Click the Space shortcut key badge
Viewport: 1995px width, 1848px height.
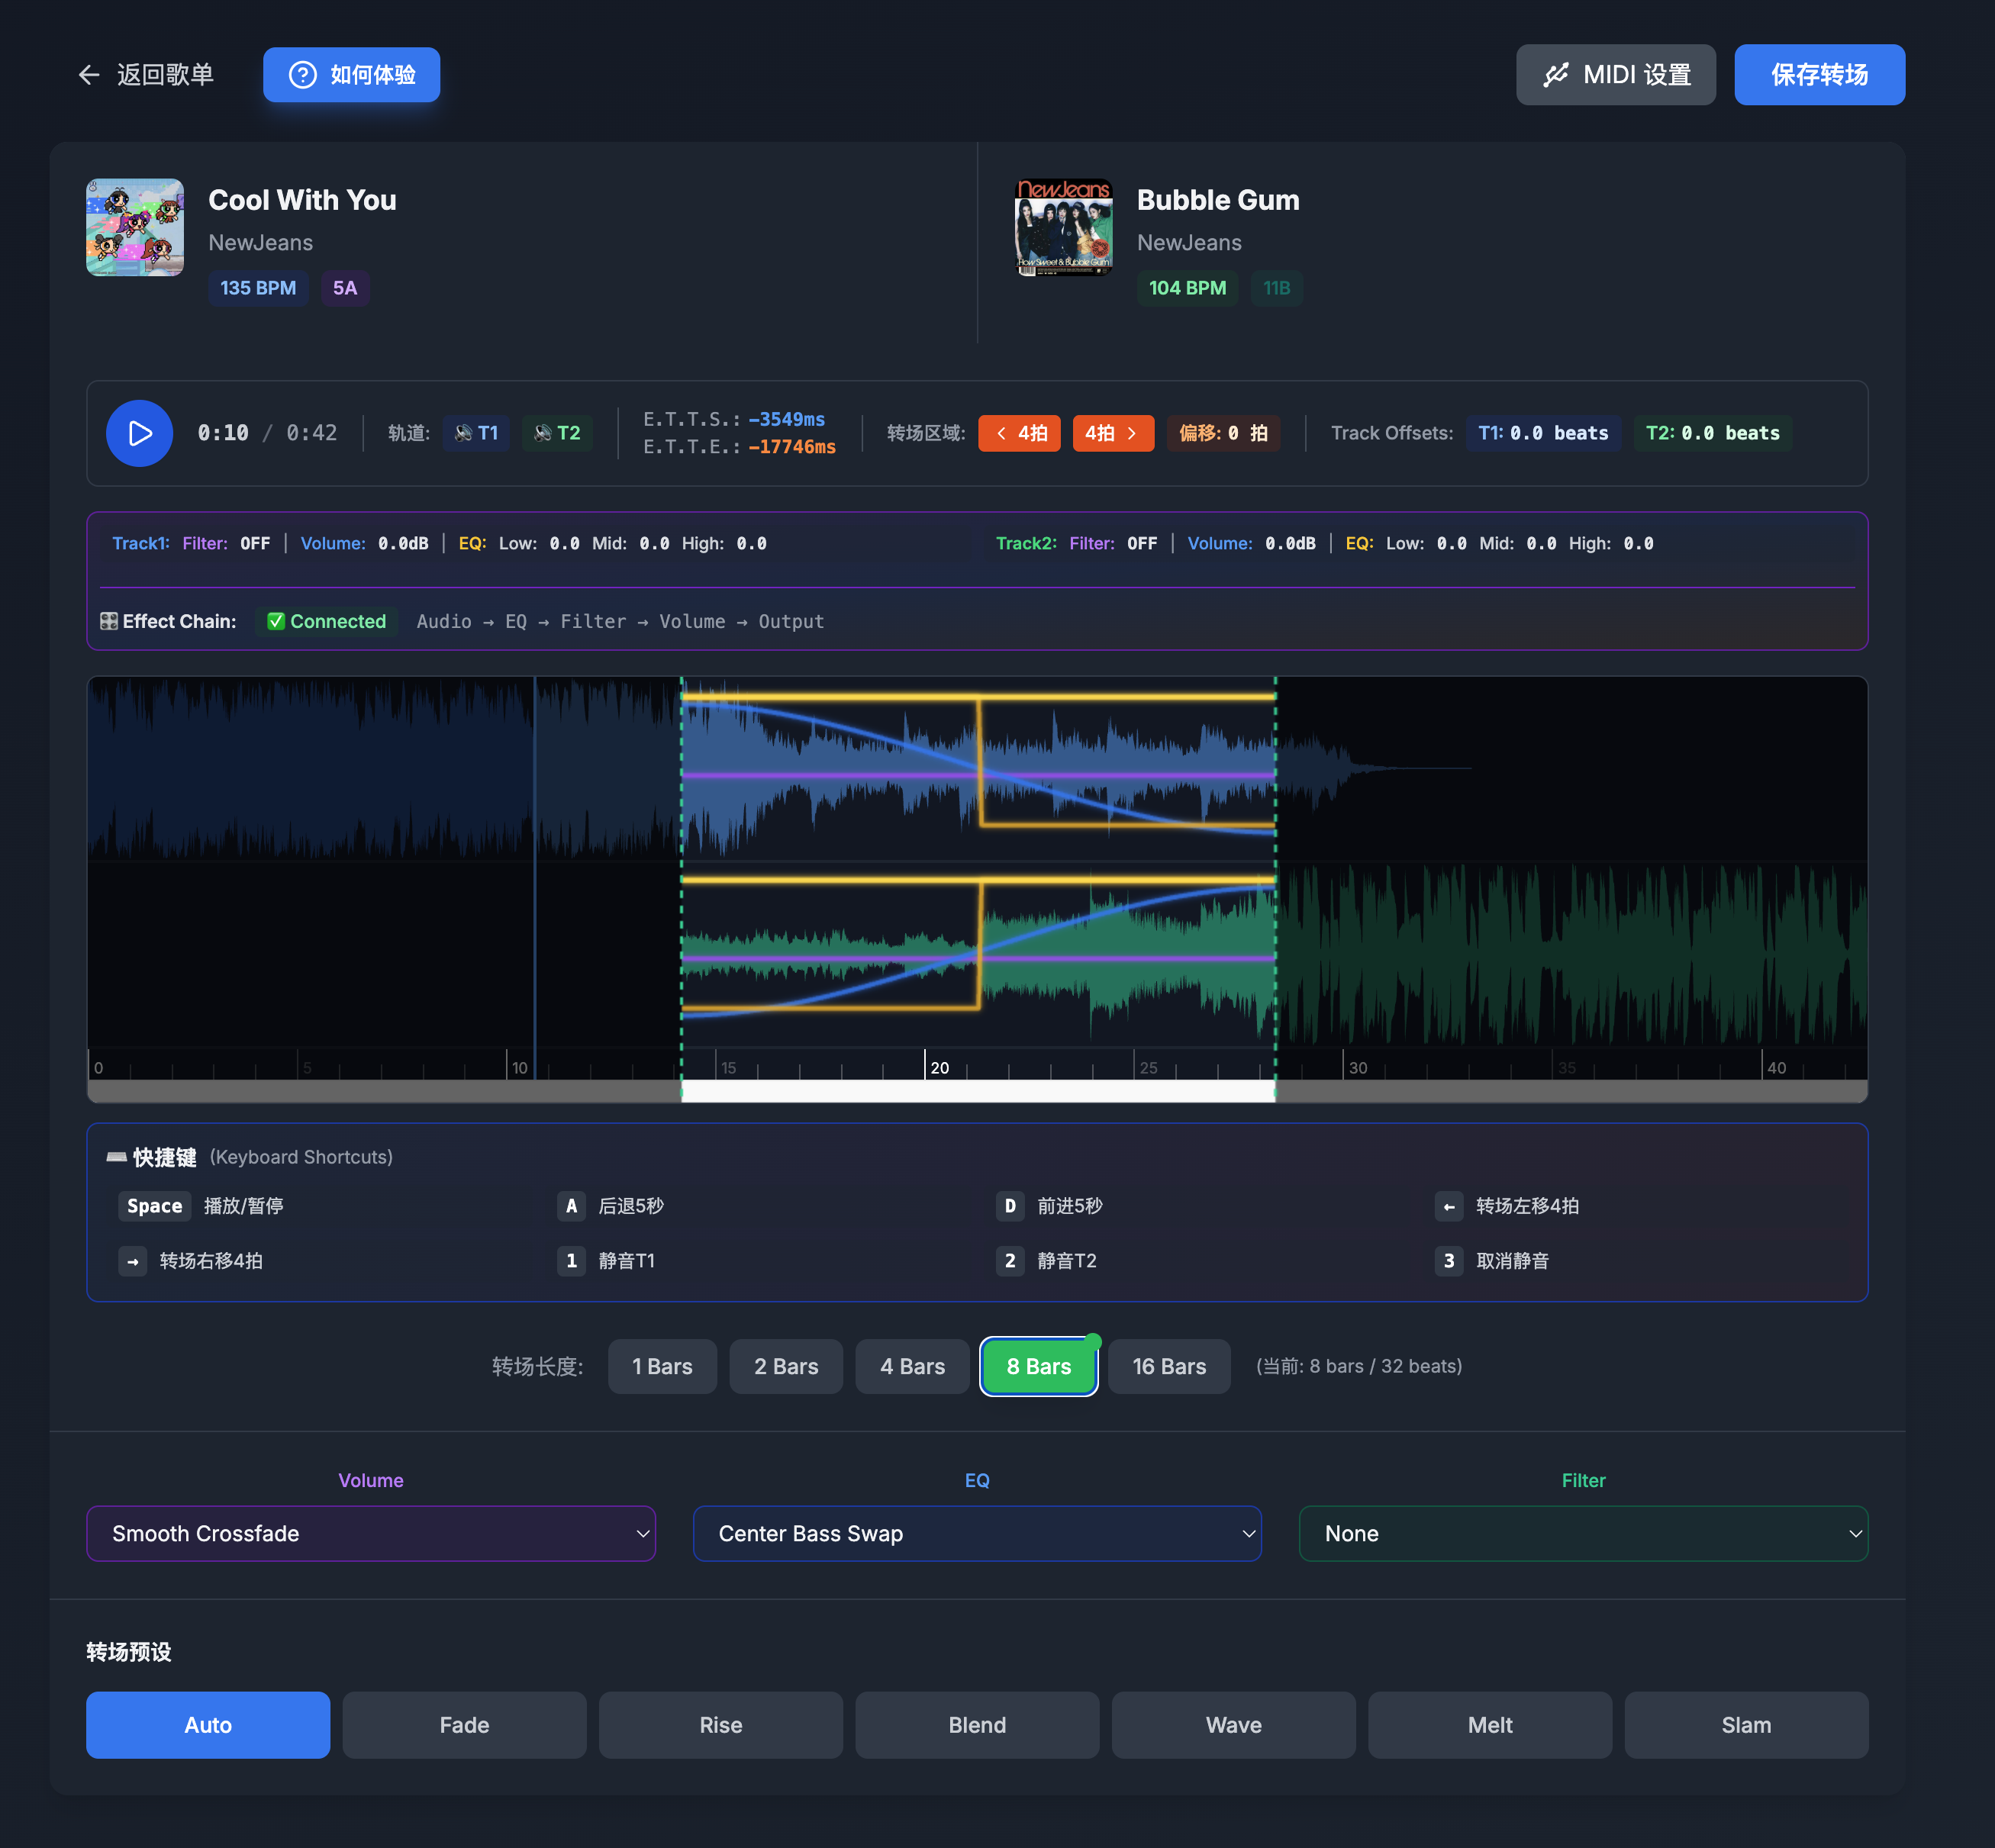(x=155, y=1206)
